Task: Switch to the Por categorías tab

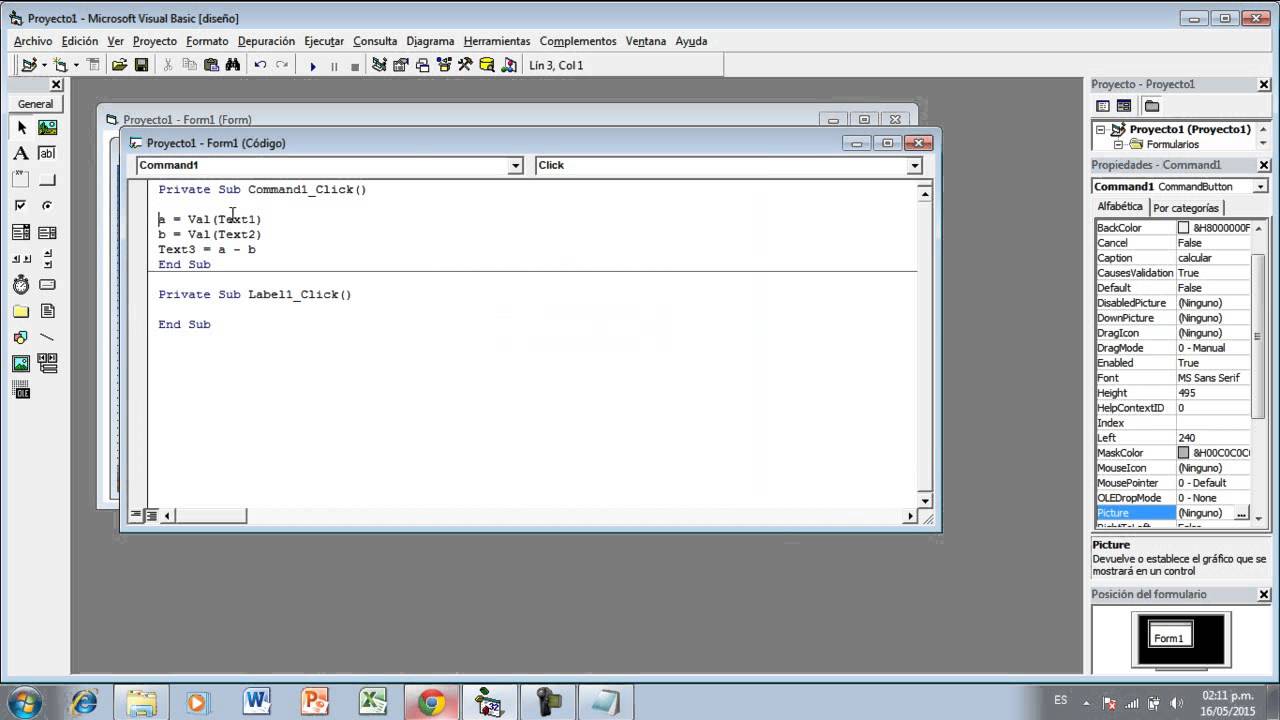Action: coord(1186,208)
